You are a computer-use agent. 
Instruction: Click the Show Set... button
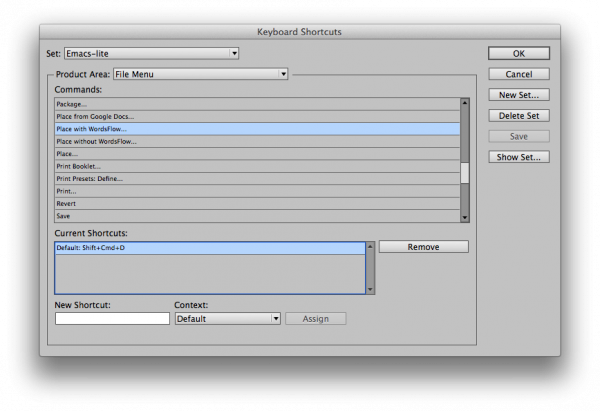pyautogui.click(x=519, y=157)
